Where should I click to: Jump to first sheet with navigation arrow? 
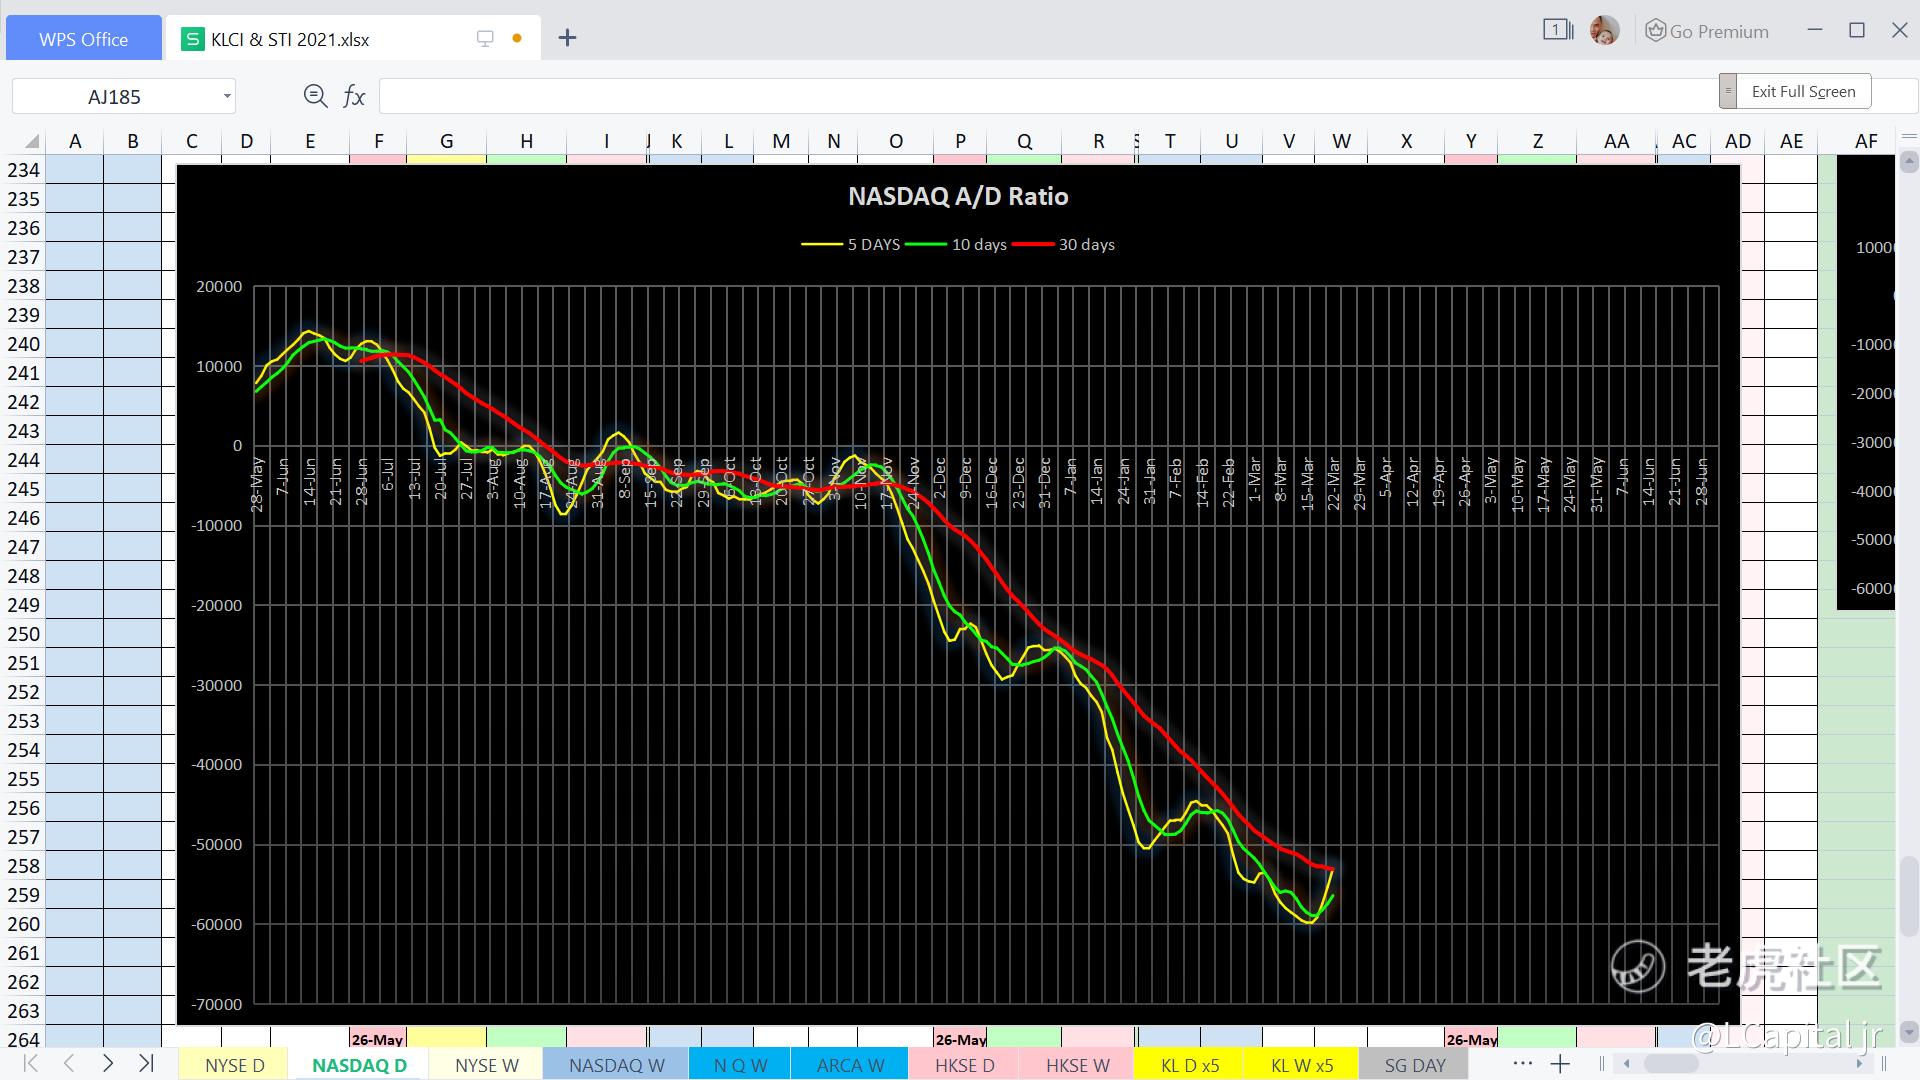click(x=30, y=1063)
